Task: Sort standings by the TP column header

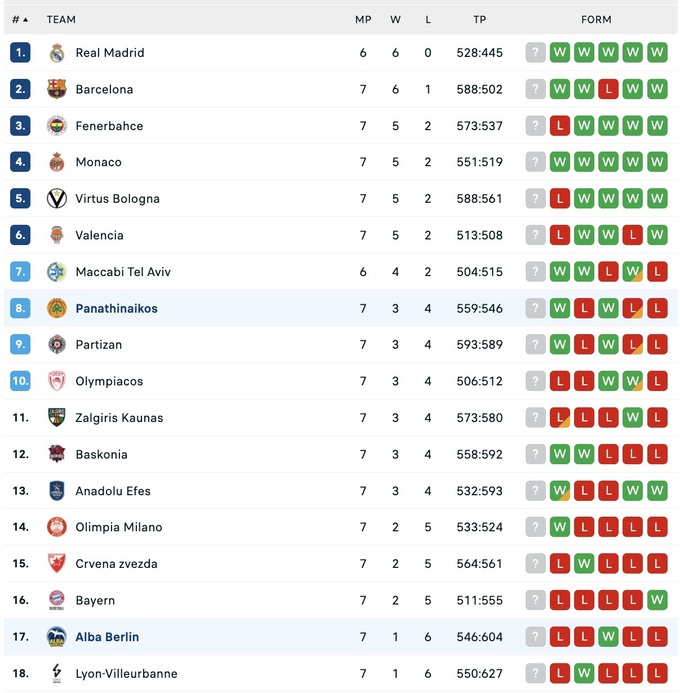Action: [479, 19]
